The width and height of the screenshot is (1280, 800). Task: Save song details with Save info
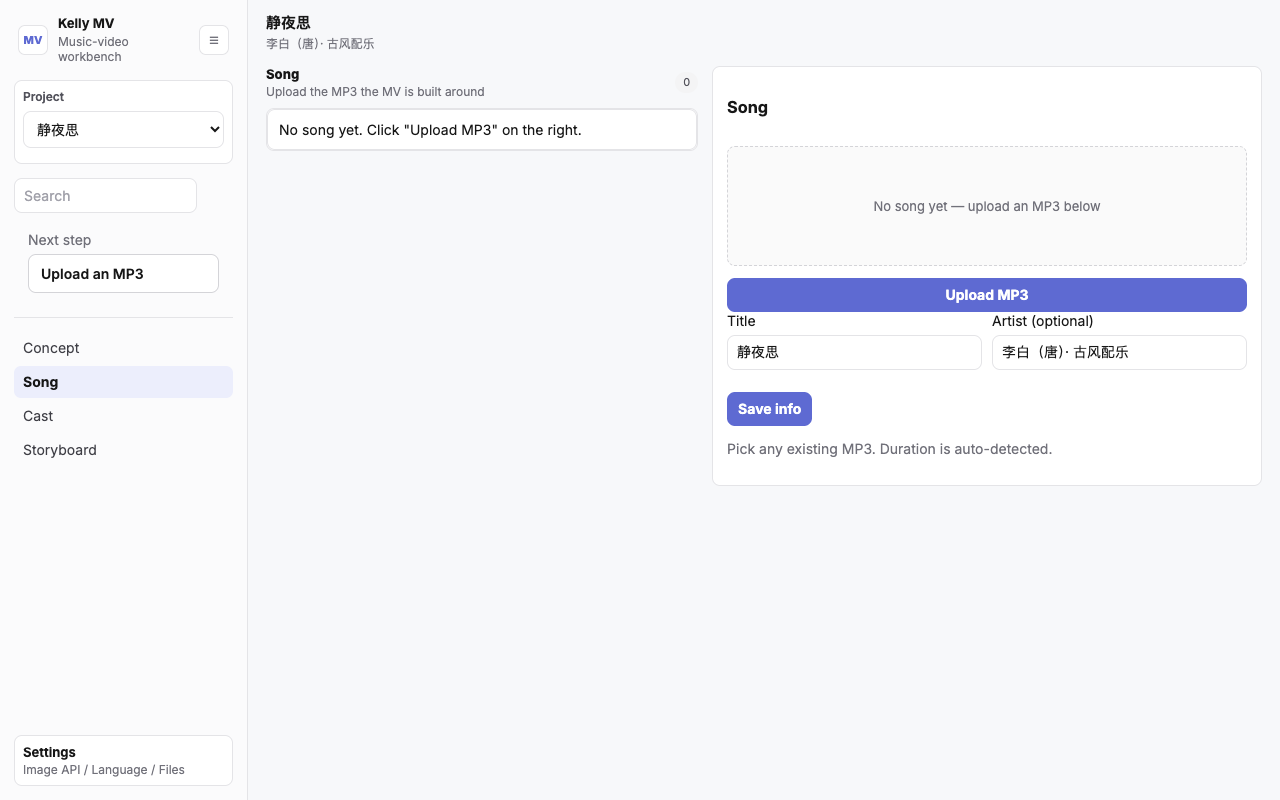point(769,409)
